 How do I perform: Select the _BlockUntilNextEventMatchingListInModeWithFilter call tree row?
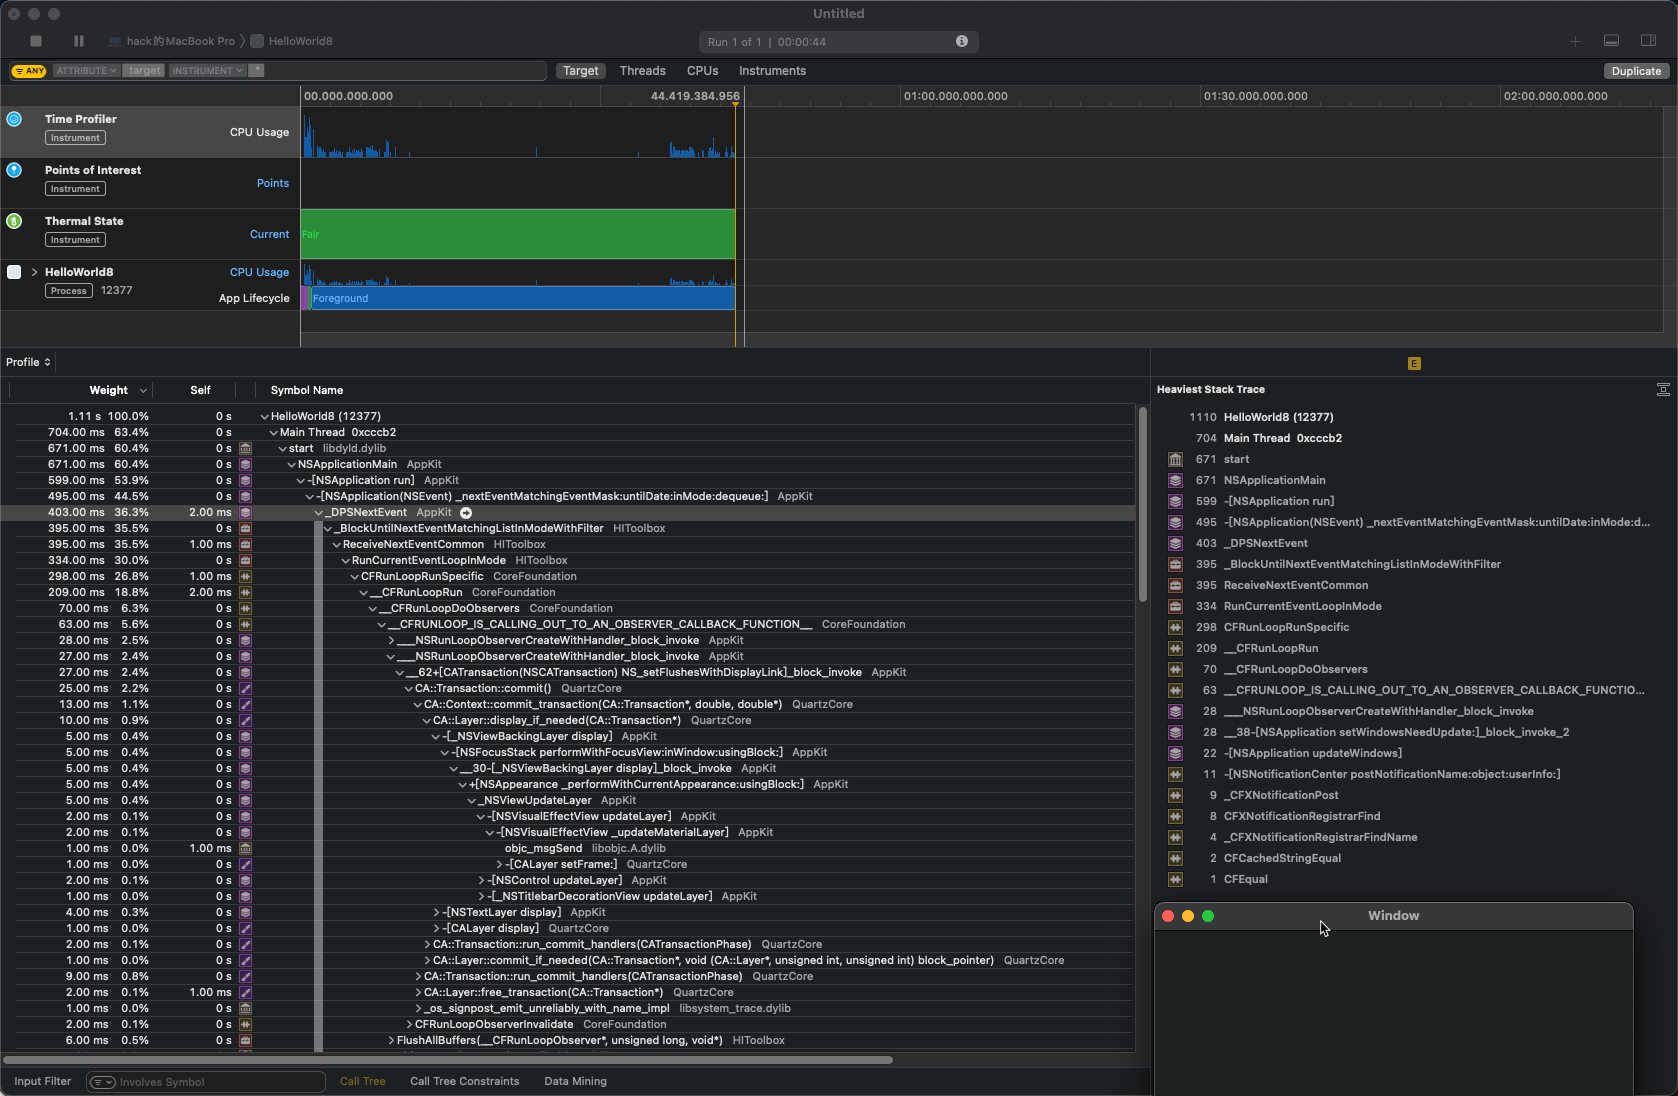(x=568, y=529)
